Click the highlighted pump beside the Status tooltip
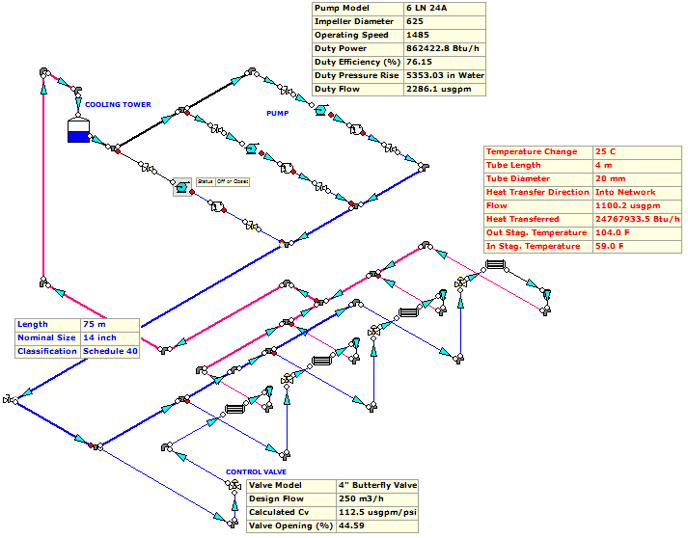The width and height of the screenshot is (688, 538). click(x=182, y=187)
